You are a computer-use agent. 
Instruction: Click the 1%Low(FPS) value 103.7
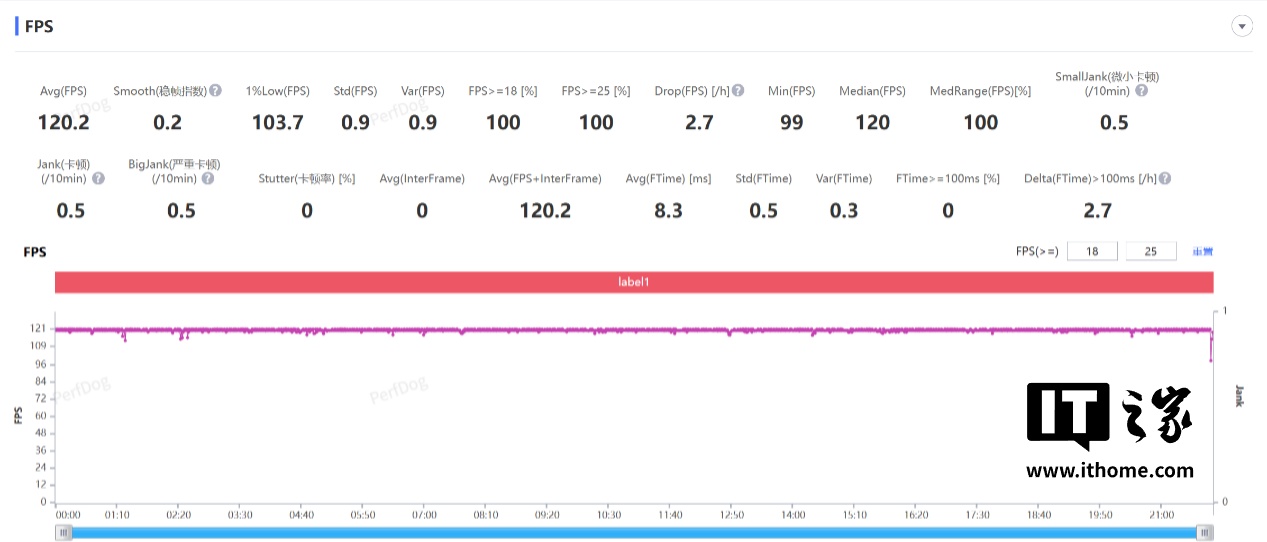[x=277, y=122]
